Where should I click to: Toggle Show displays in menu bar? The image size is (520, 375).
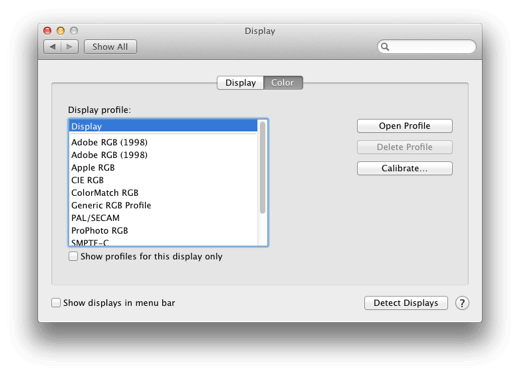[56, 303]
